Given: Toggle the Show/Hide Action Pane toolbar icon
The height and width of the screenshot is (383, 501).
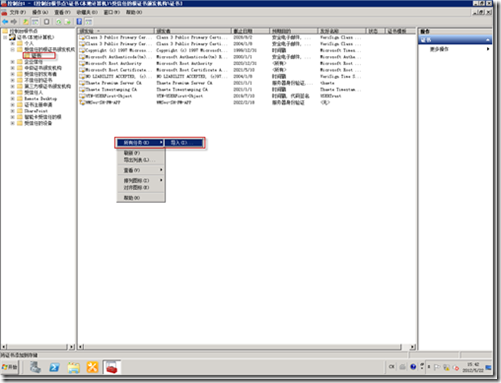Looking at the screenshot, I should point(88,22).
